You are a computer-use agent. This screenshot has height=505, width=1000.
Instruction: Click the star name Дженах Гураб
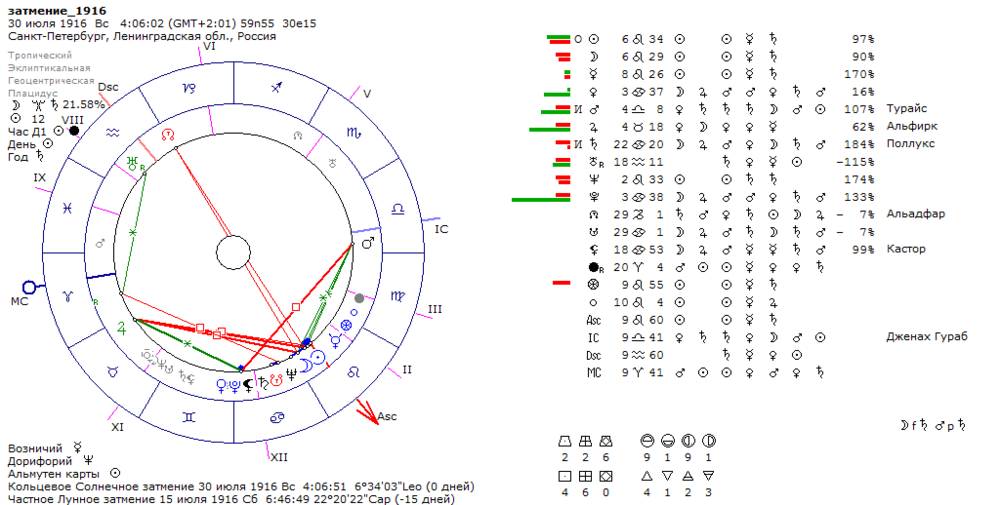tap(927, 337)
